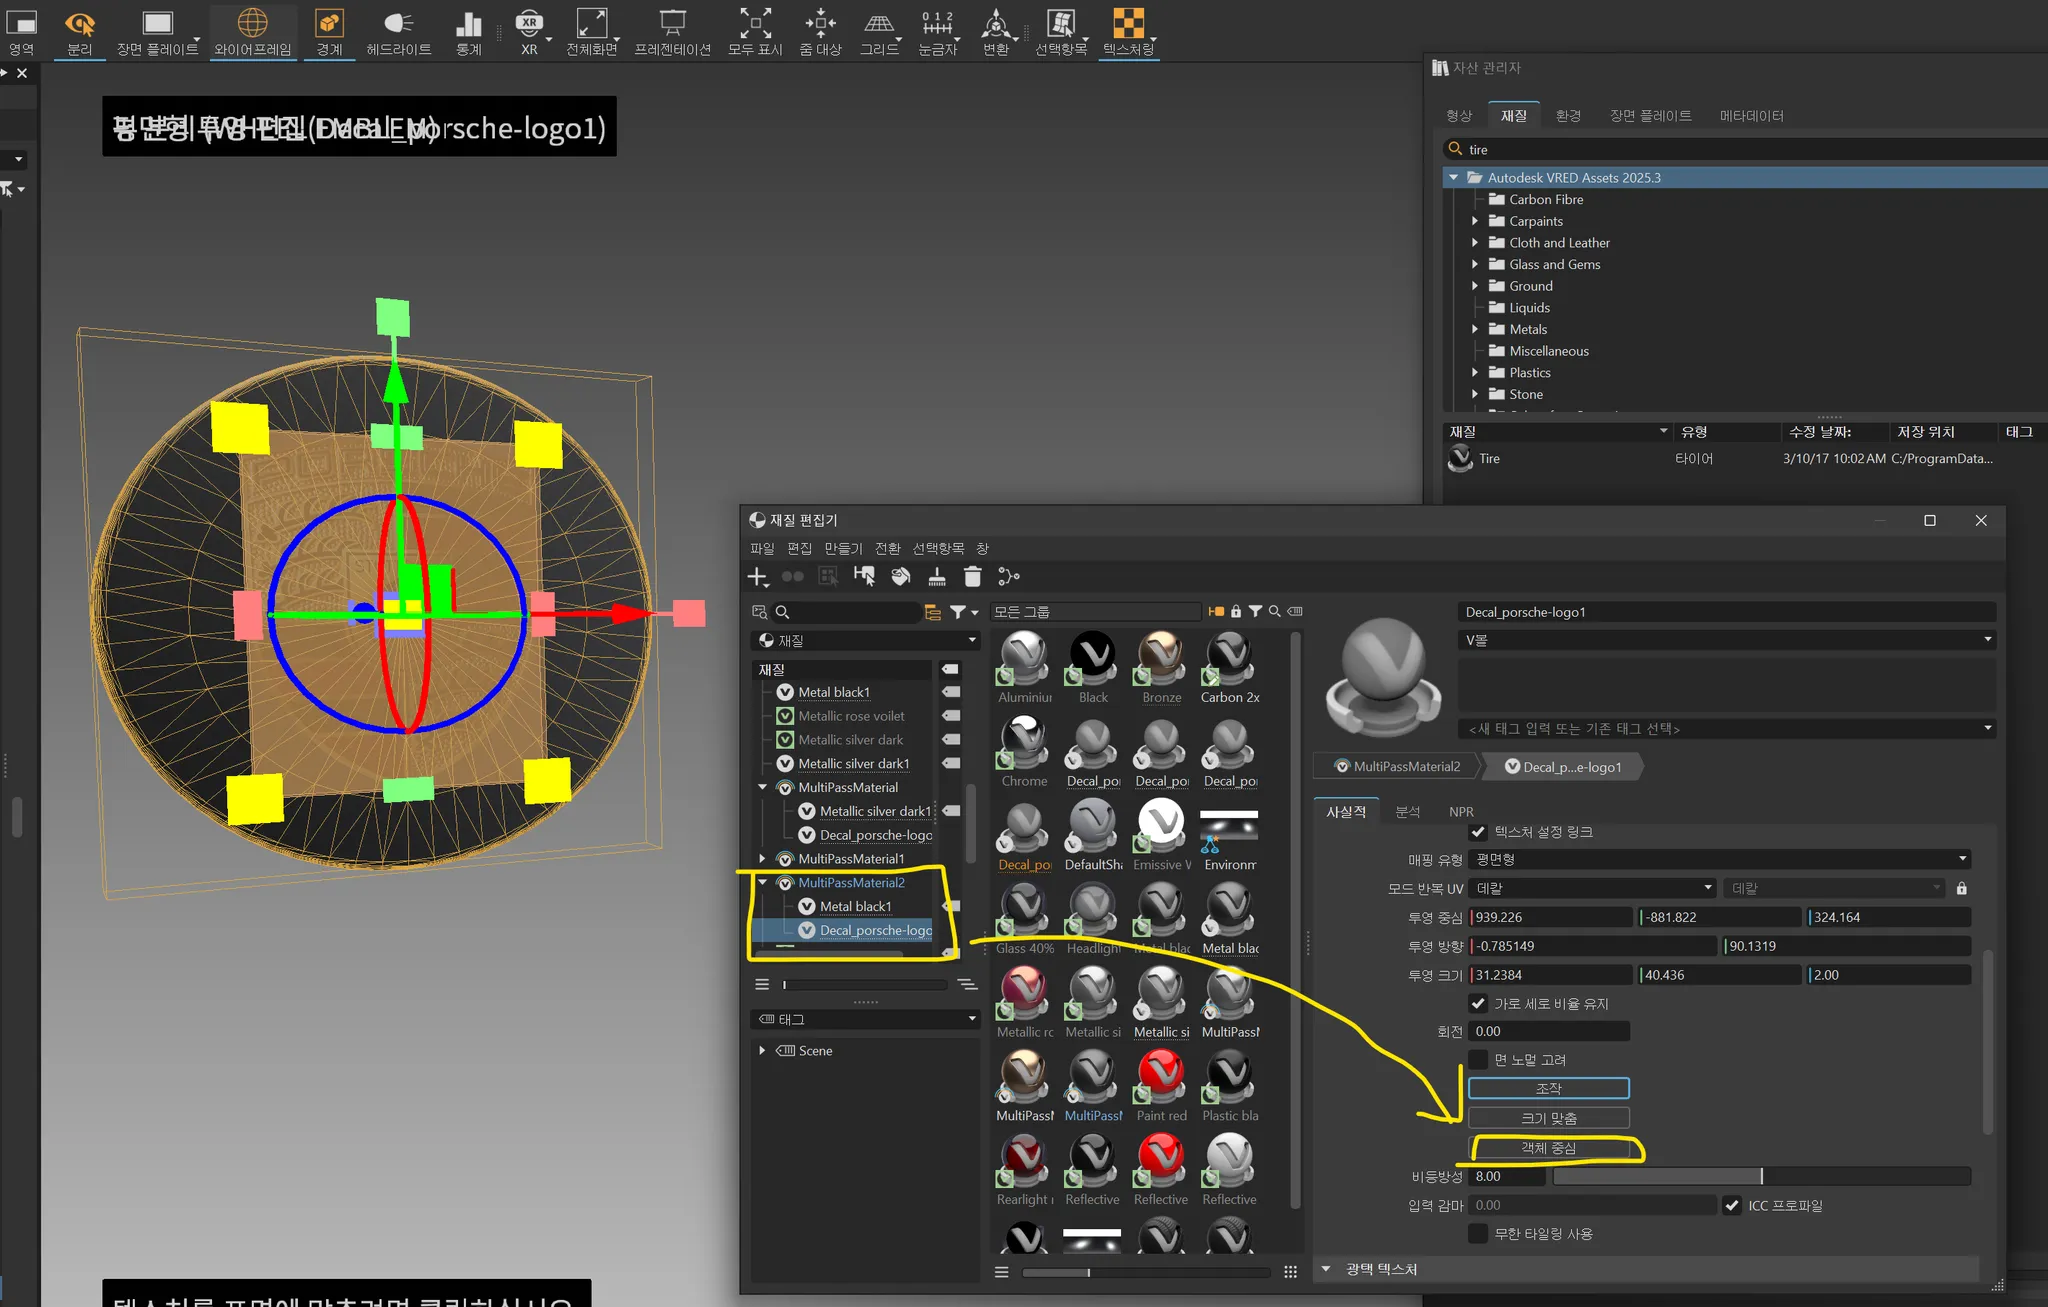Open the 매핑 유형 평면형 dropdown

[1719, 859]
